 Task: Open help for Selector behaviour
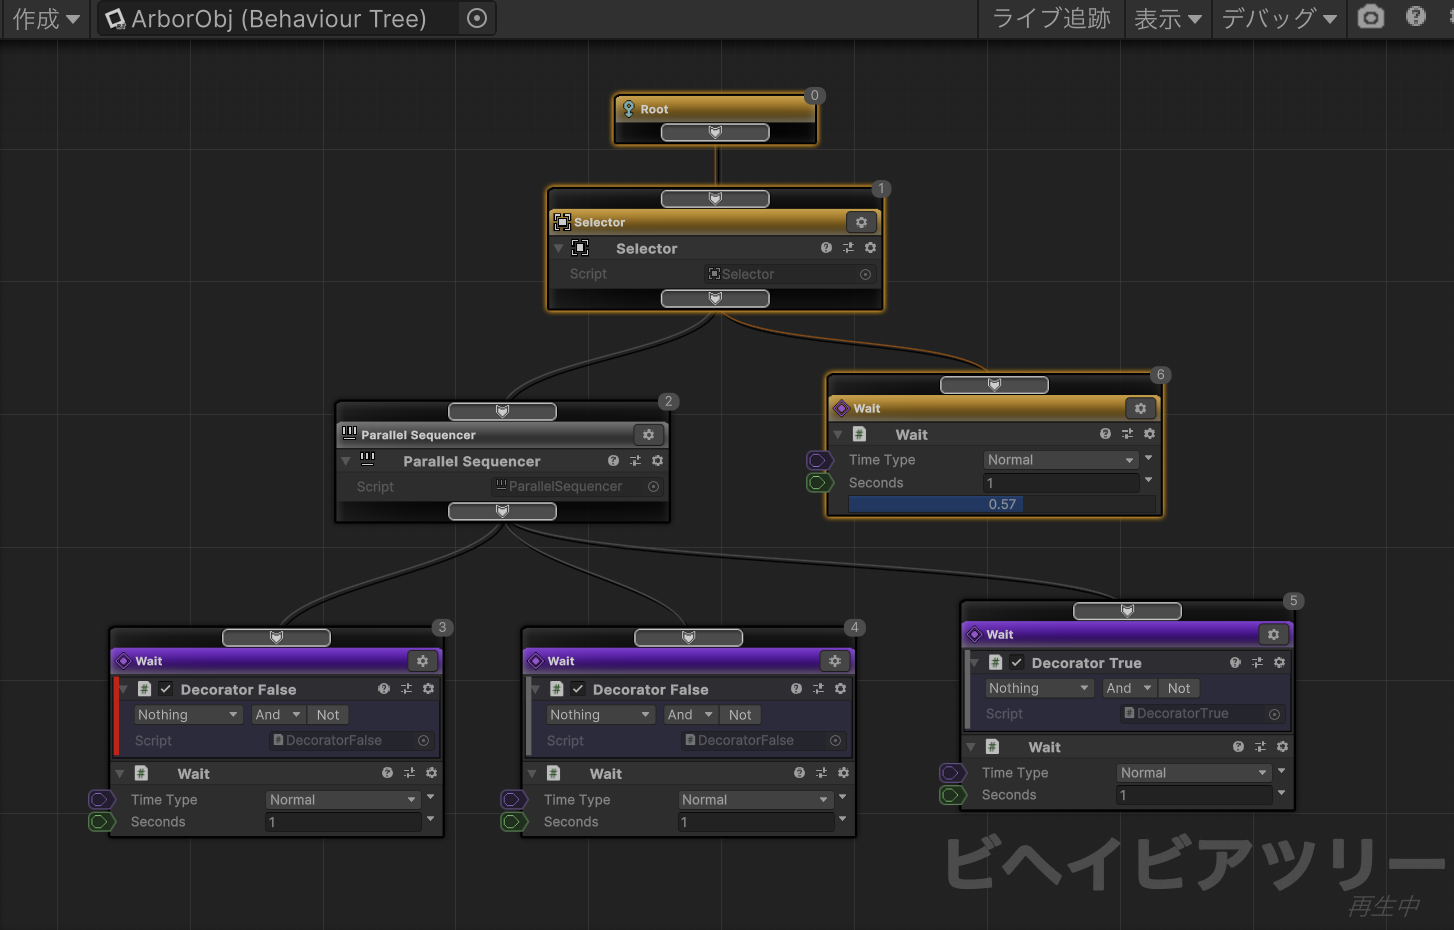point(826,248)
